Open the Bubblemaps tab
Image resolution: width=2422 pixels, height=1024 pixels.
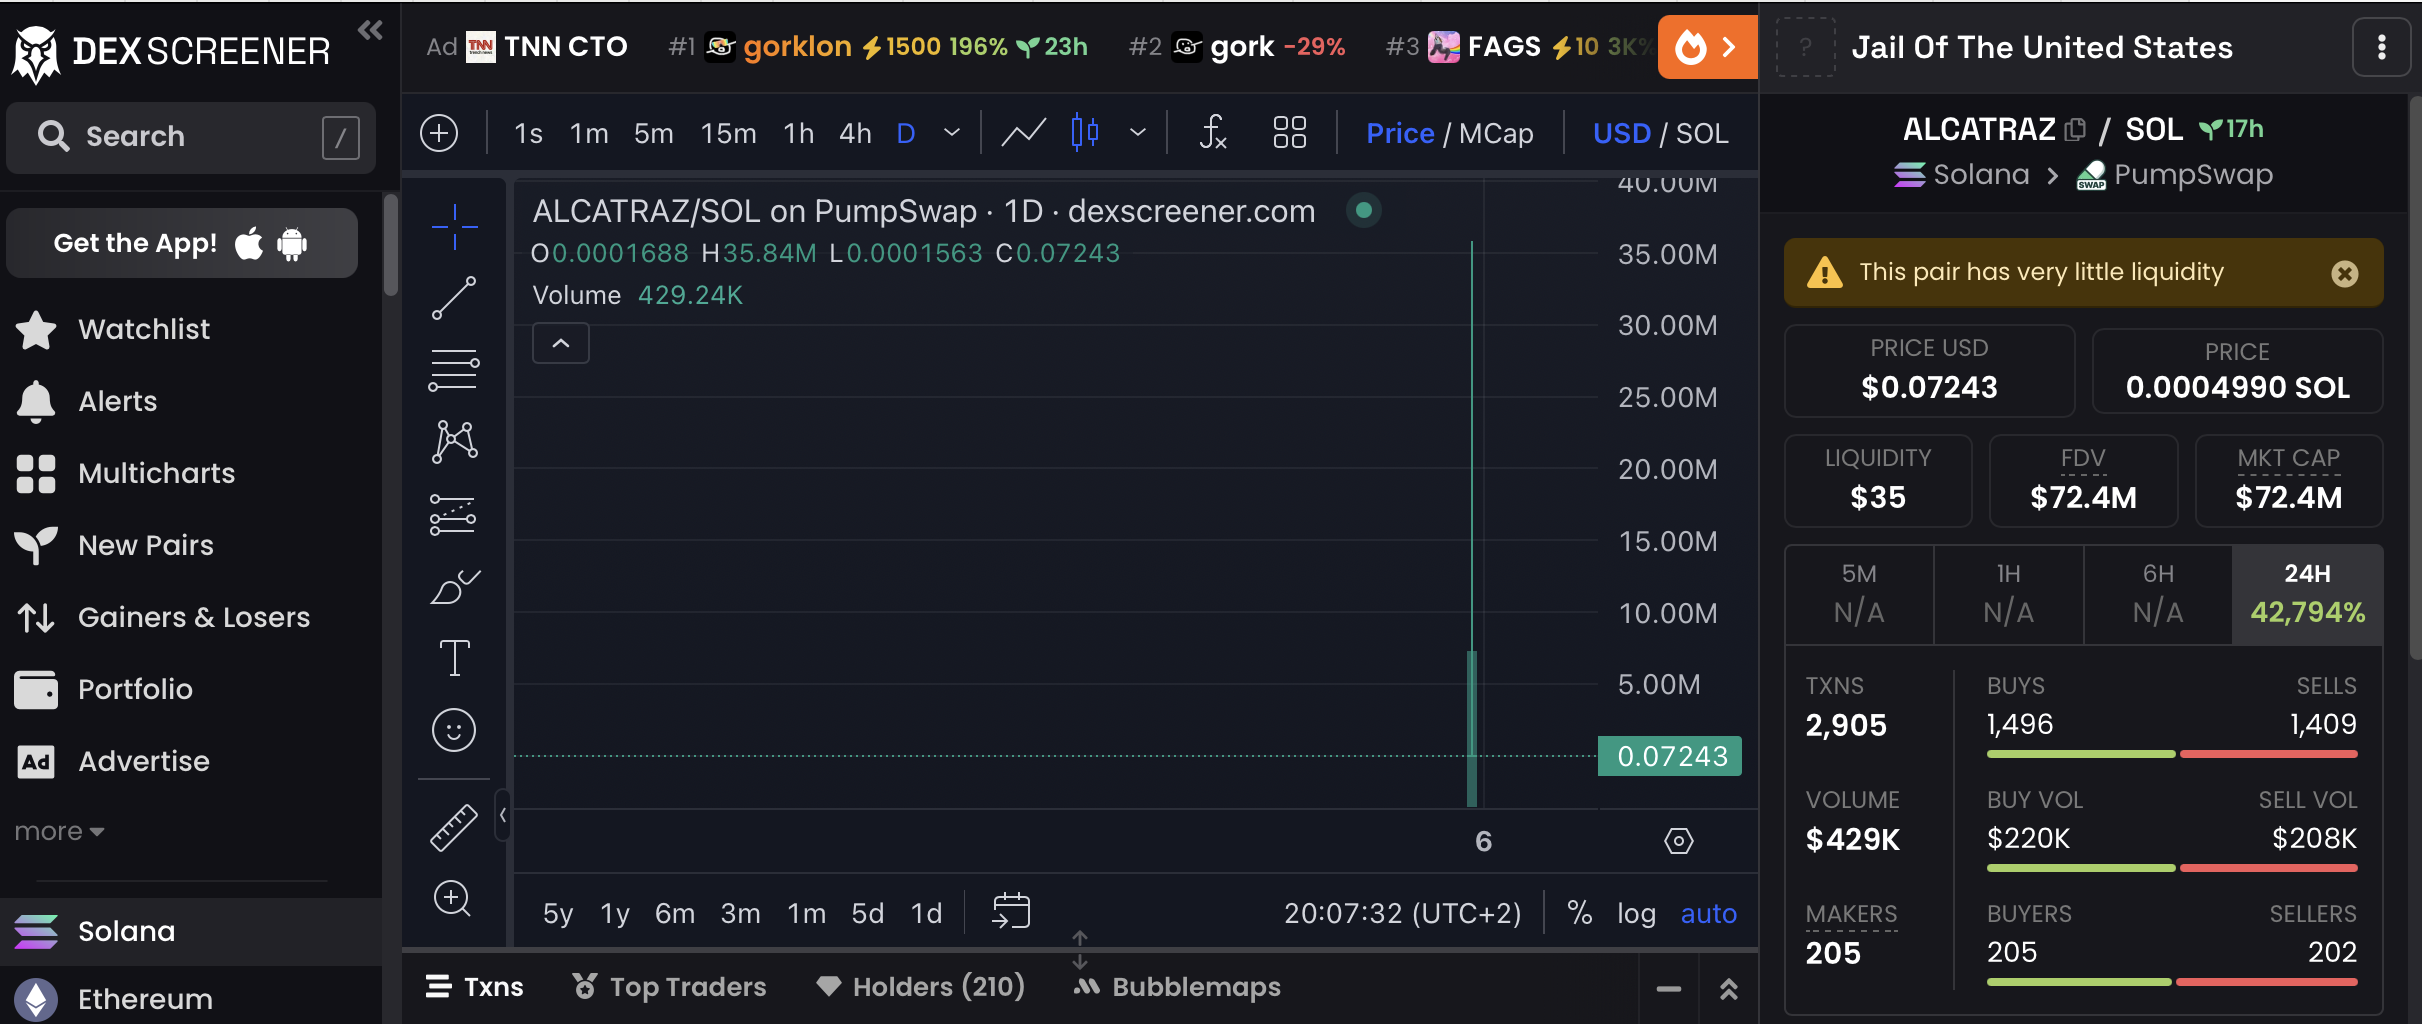tap(1177, 987)
